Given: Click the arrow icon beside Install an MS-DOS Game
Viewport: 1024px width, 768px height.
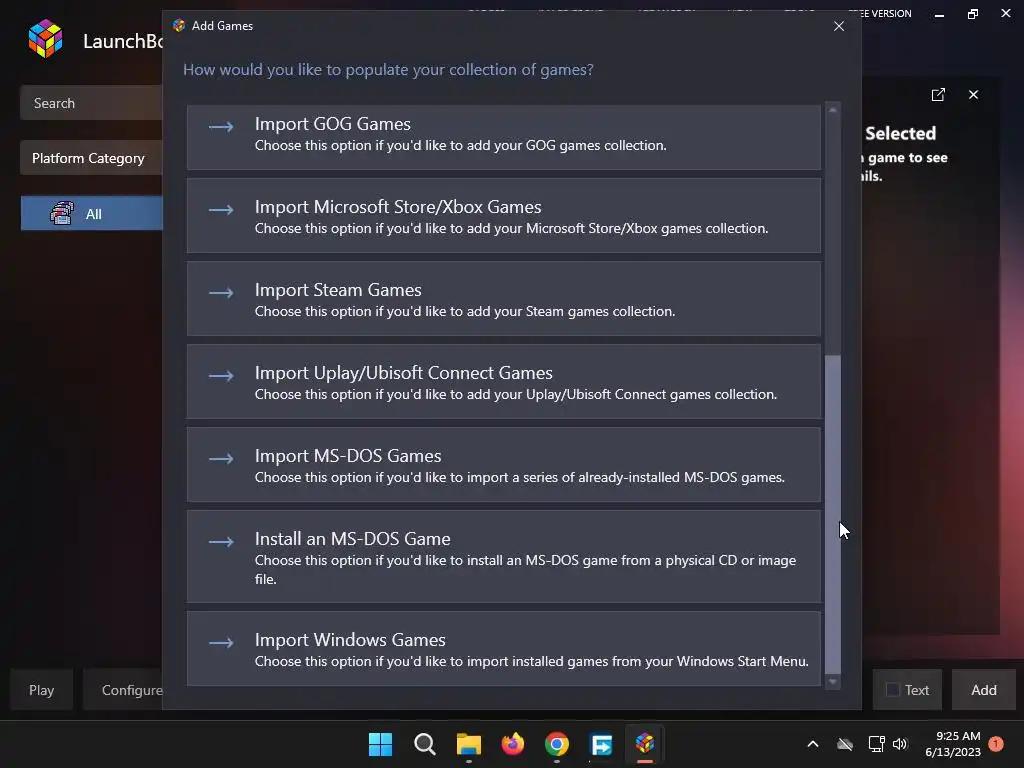Looking at the screenshot, I should tap(221, 541).
